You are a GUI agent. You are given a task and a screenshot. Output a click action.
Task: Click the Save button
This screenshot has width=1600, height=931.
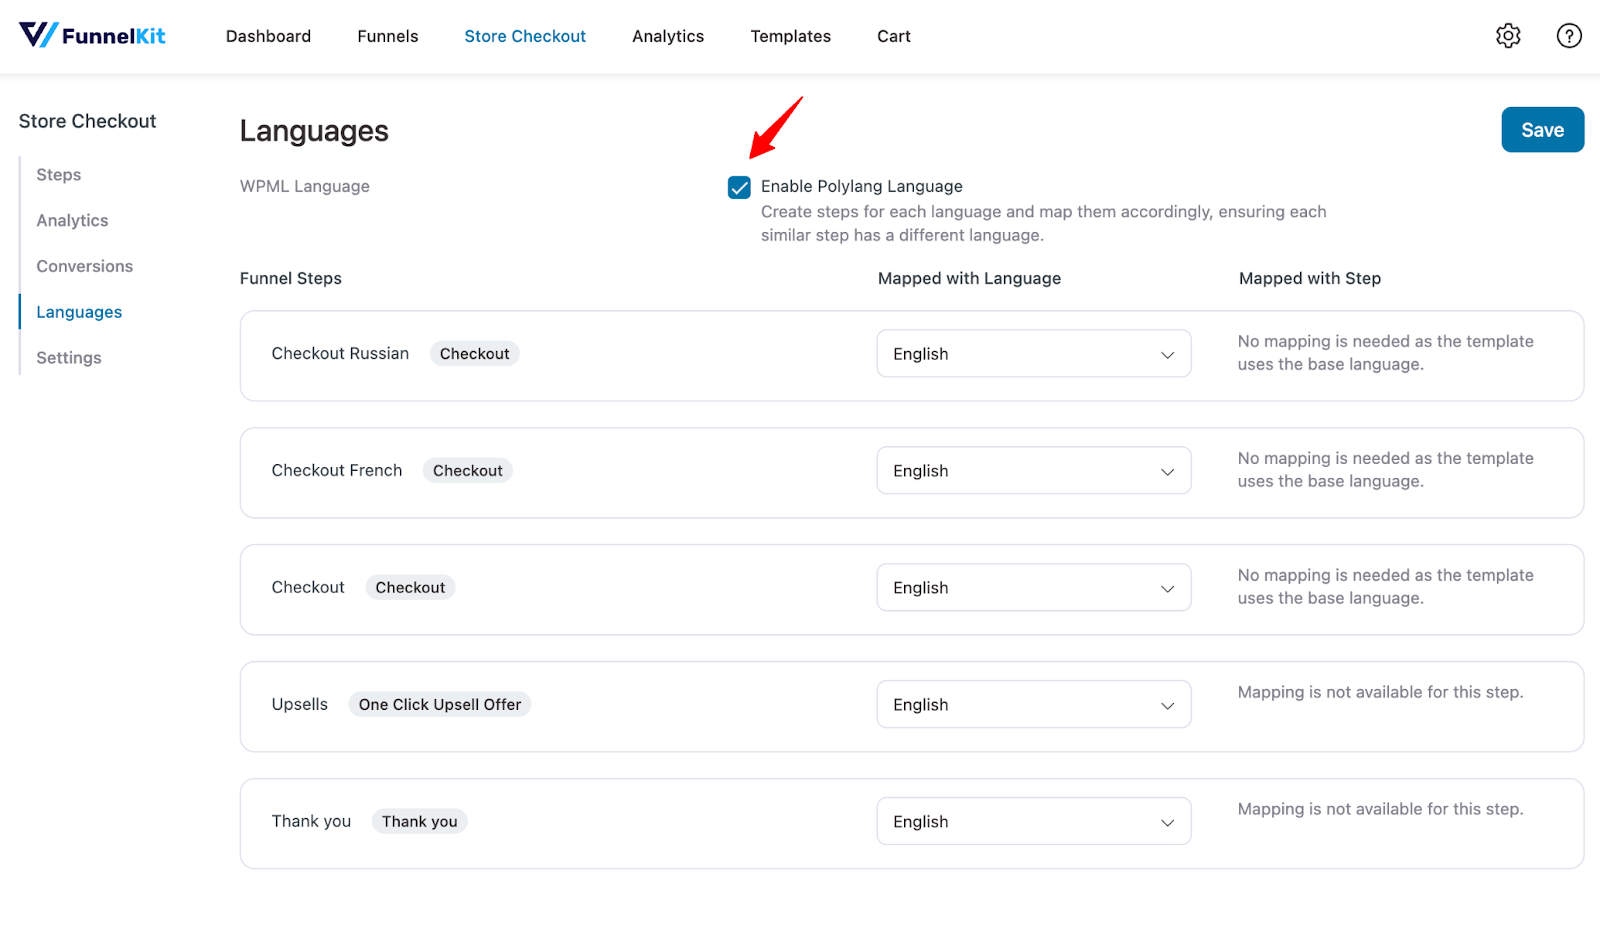1542,130
